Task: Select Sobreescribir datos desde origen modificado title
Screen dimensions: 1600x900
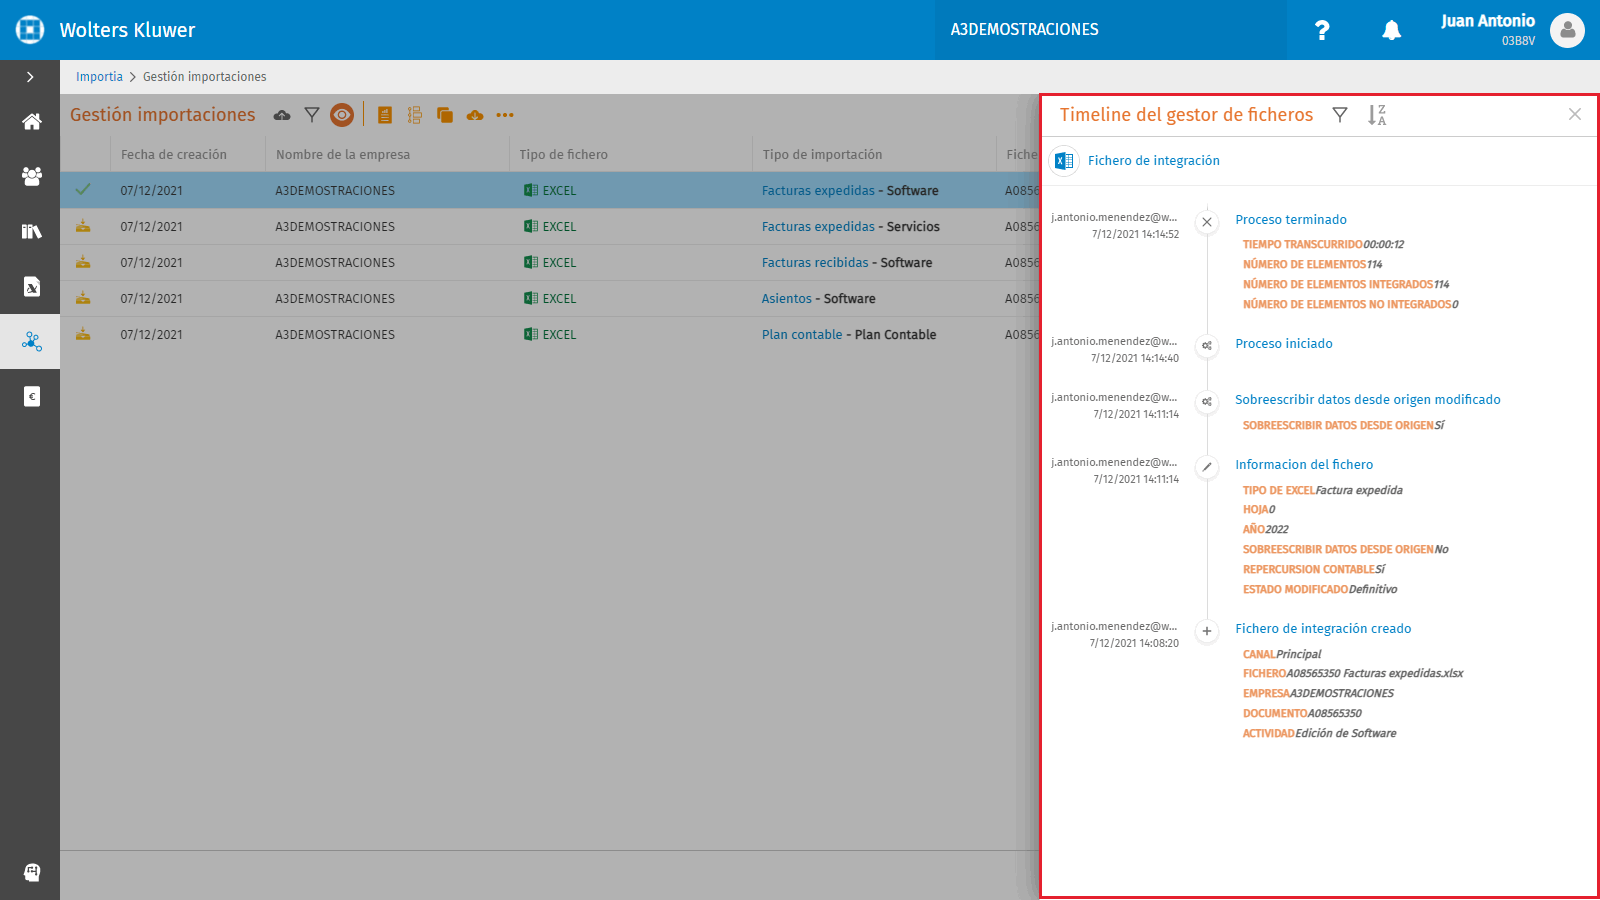Action: click(x=1367, y=400)
